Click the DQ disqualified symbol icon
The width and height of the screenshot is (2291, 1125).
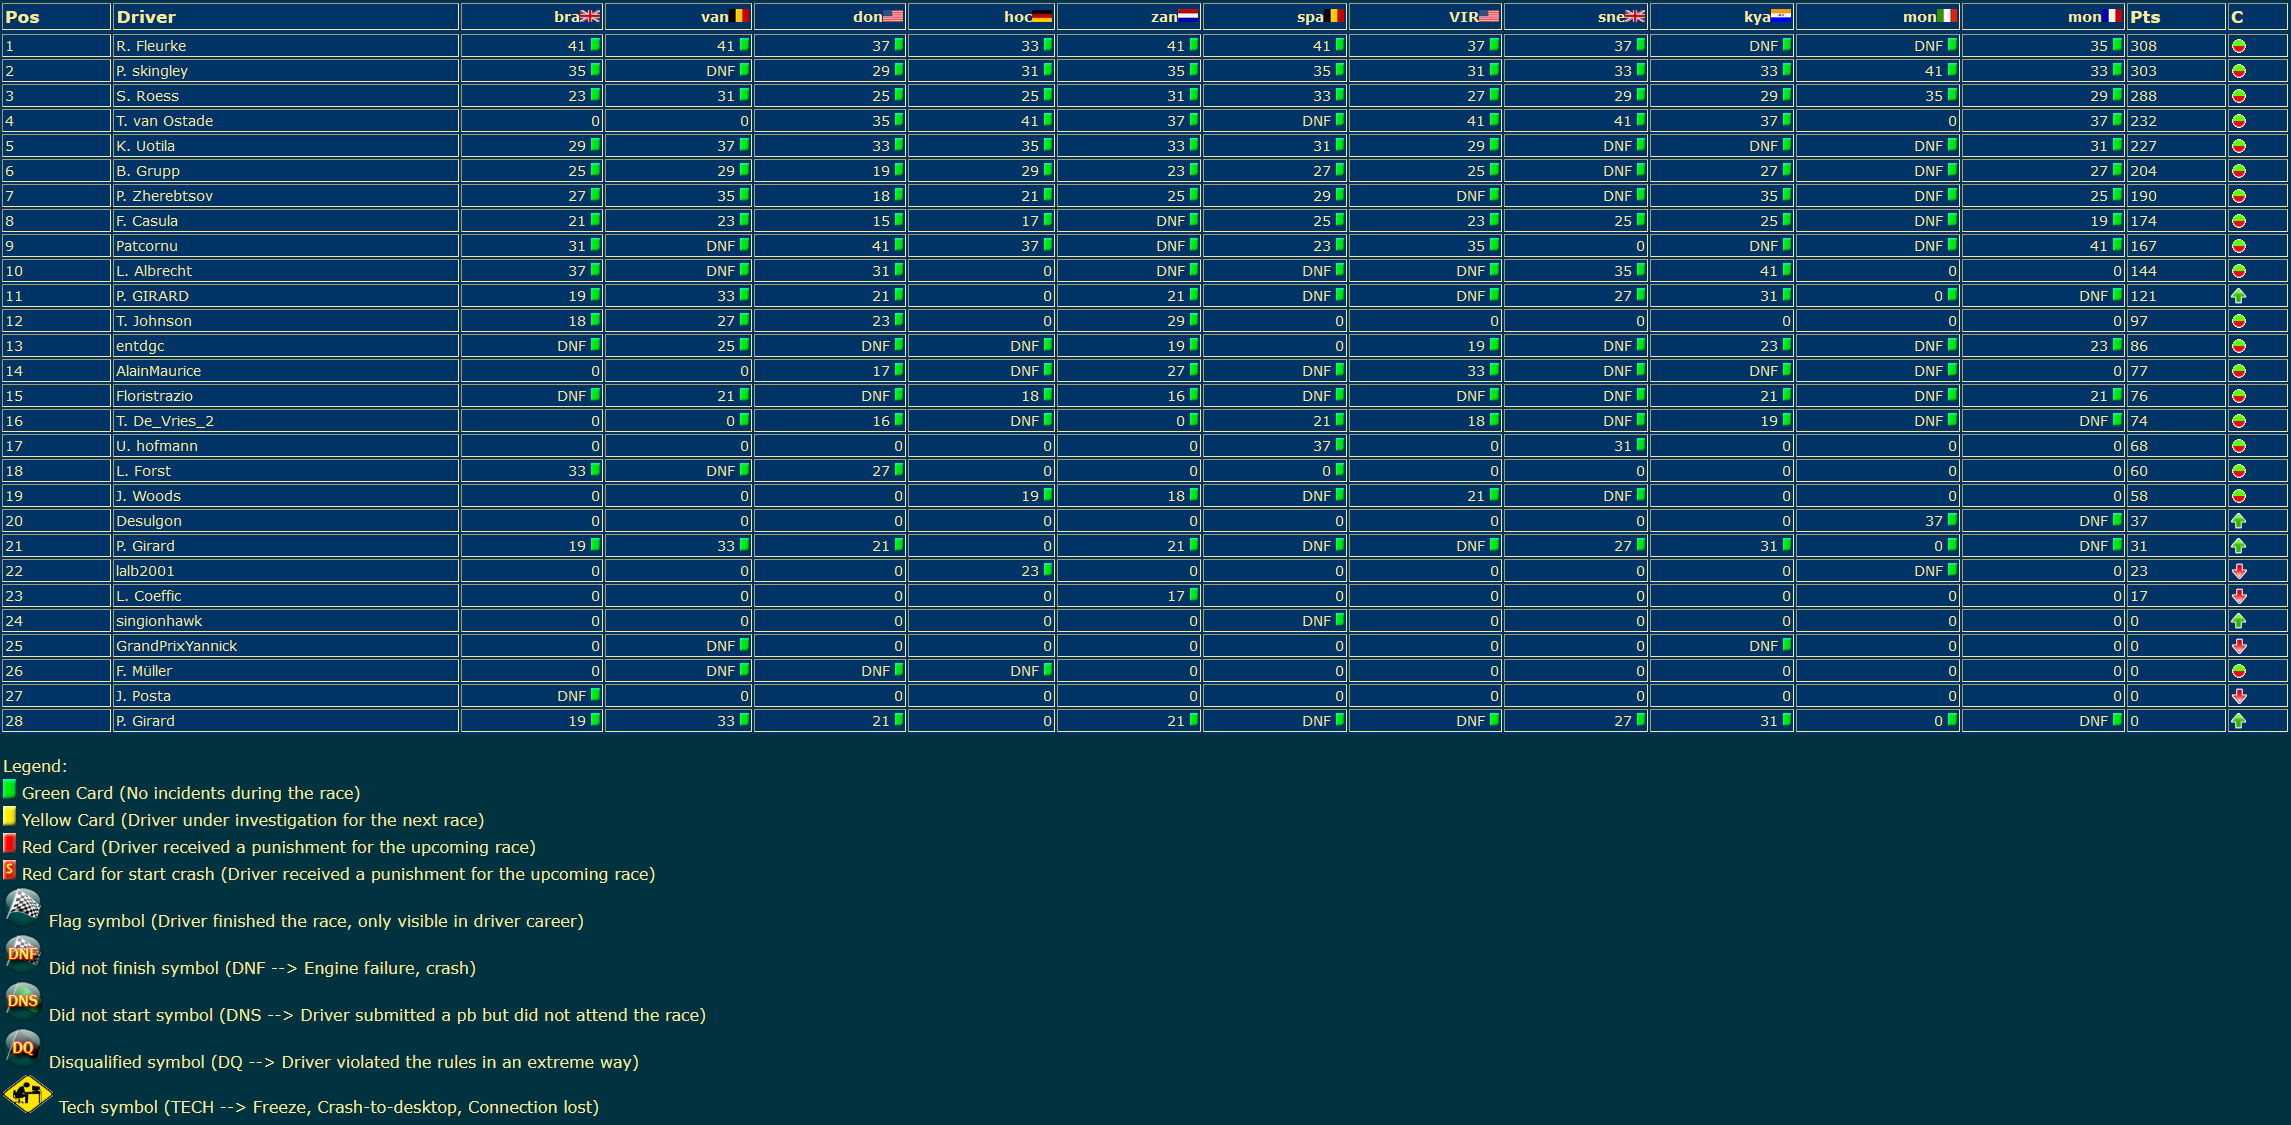(22, 1046)
